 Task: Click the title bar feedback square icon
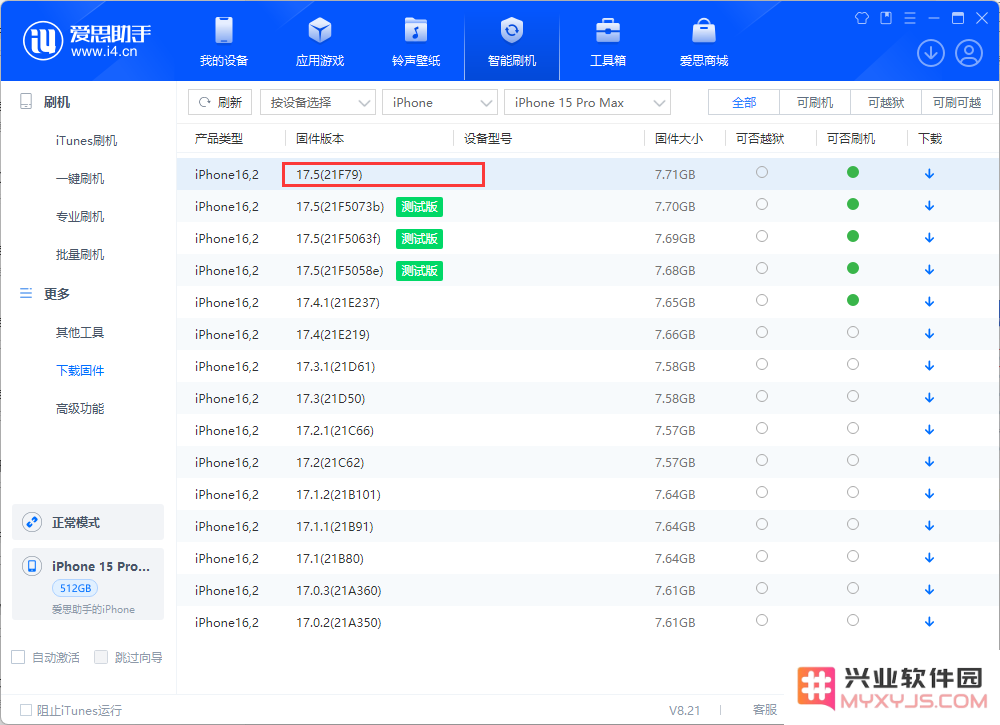pos(886,18)
